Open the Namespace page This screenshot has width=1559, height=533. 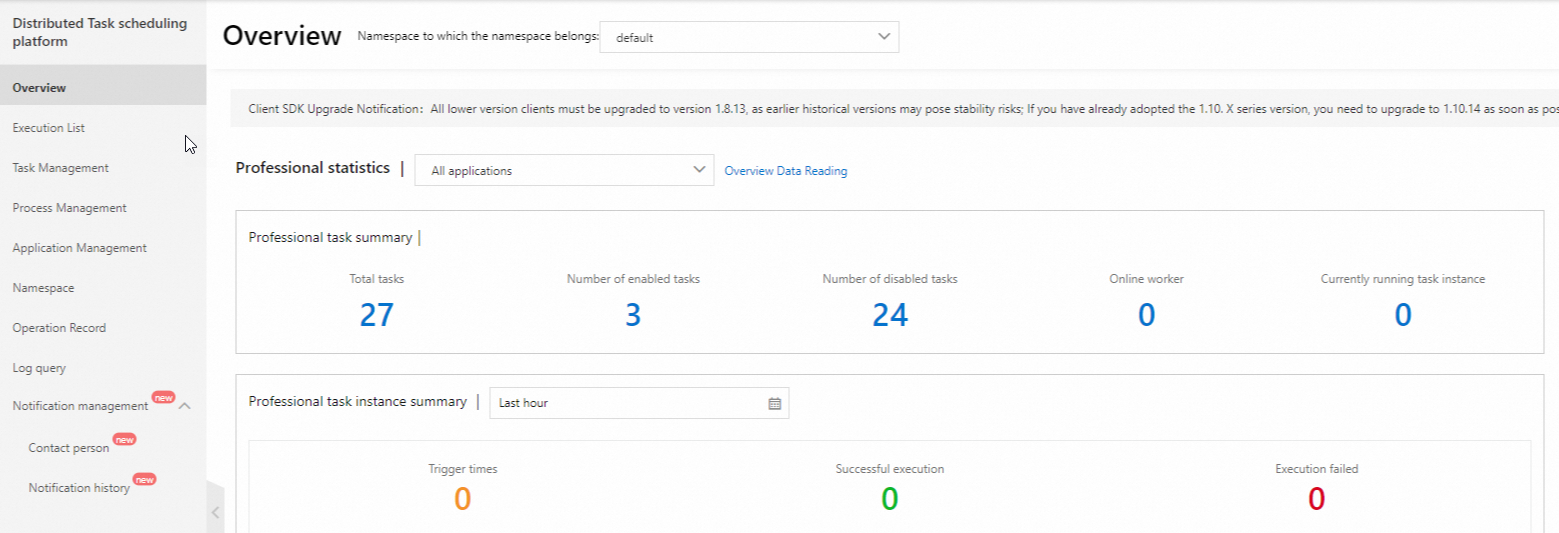[43, 288]
